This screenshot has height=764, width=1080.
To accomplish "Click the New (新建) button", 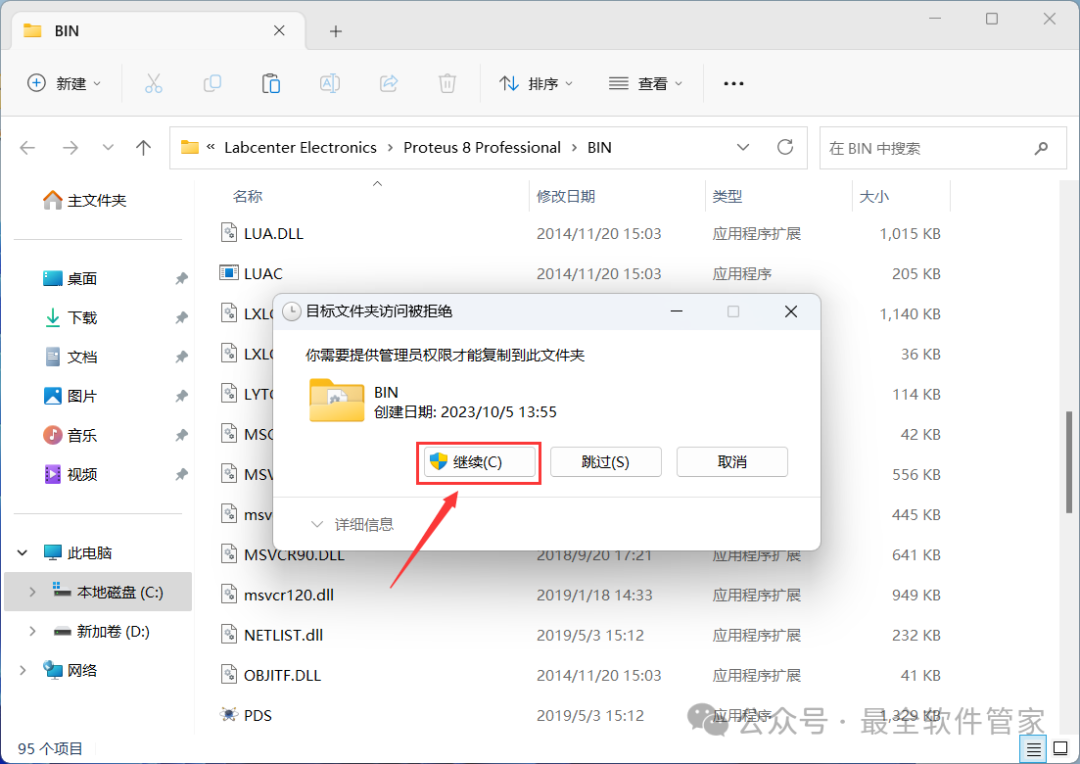I will point(64,83).
